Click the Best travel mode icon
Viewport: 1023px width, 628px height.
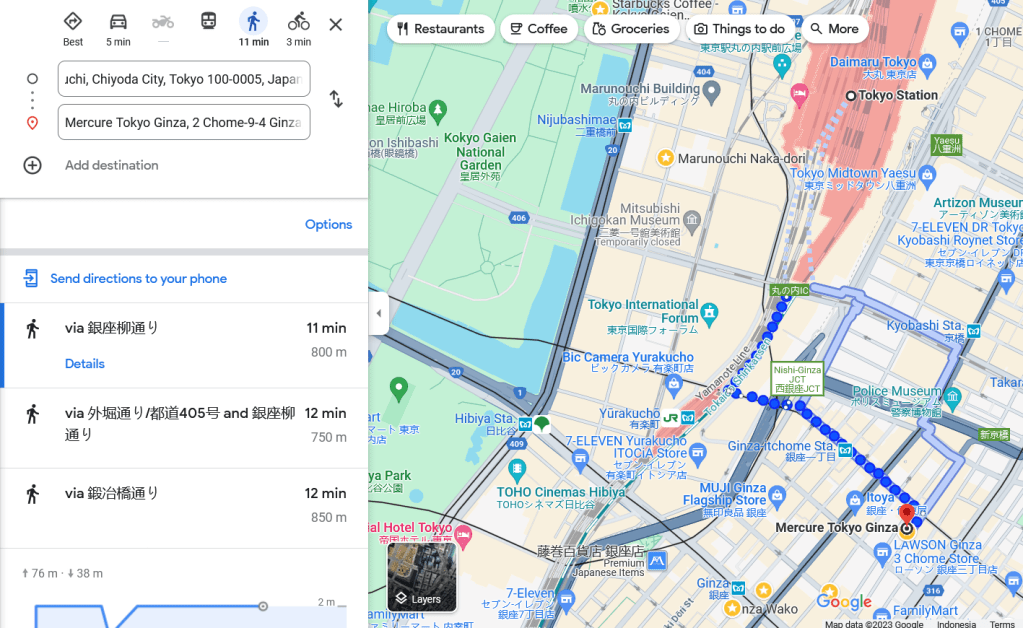(73, 22)
